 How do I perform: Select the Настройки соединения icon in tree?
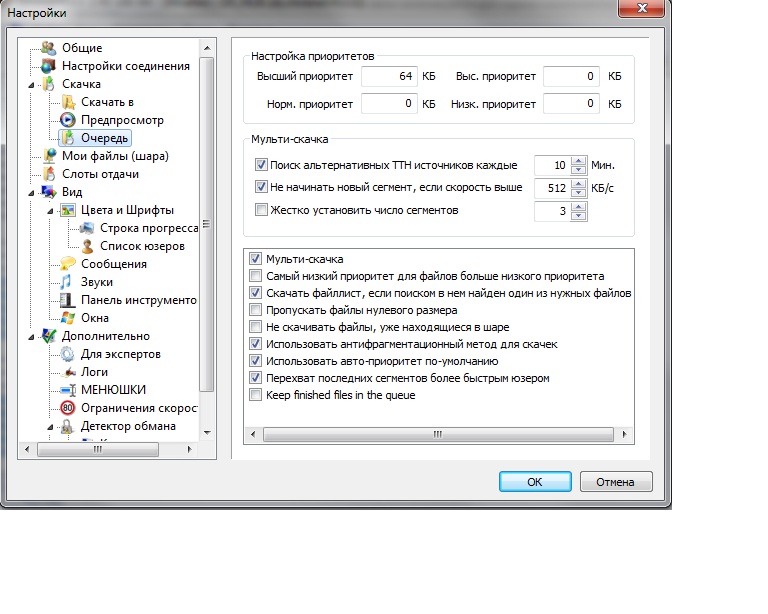coord(49,66)
